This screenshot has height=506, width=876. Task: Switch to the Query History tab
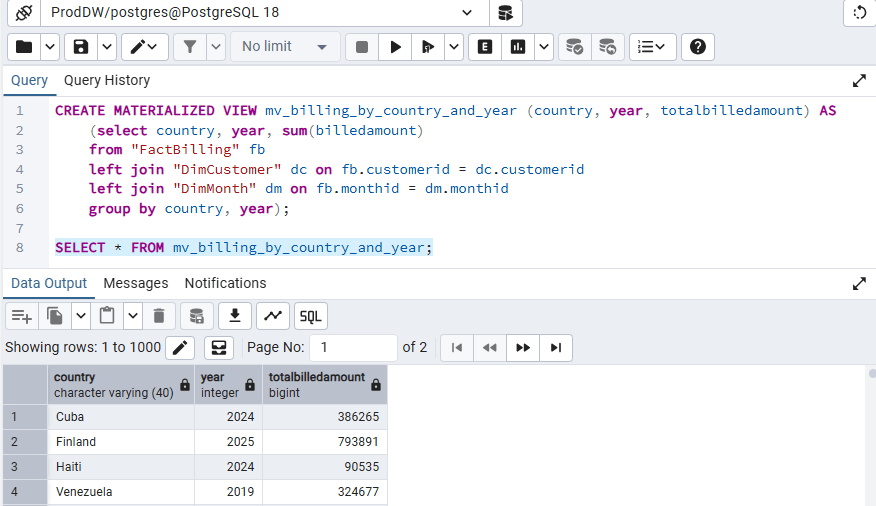tap(107, 80)
